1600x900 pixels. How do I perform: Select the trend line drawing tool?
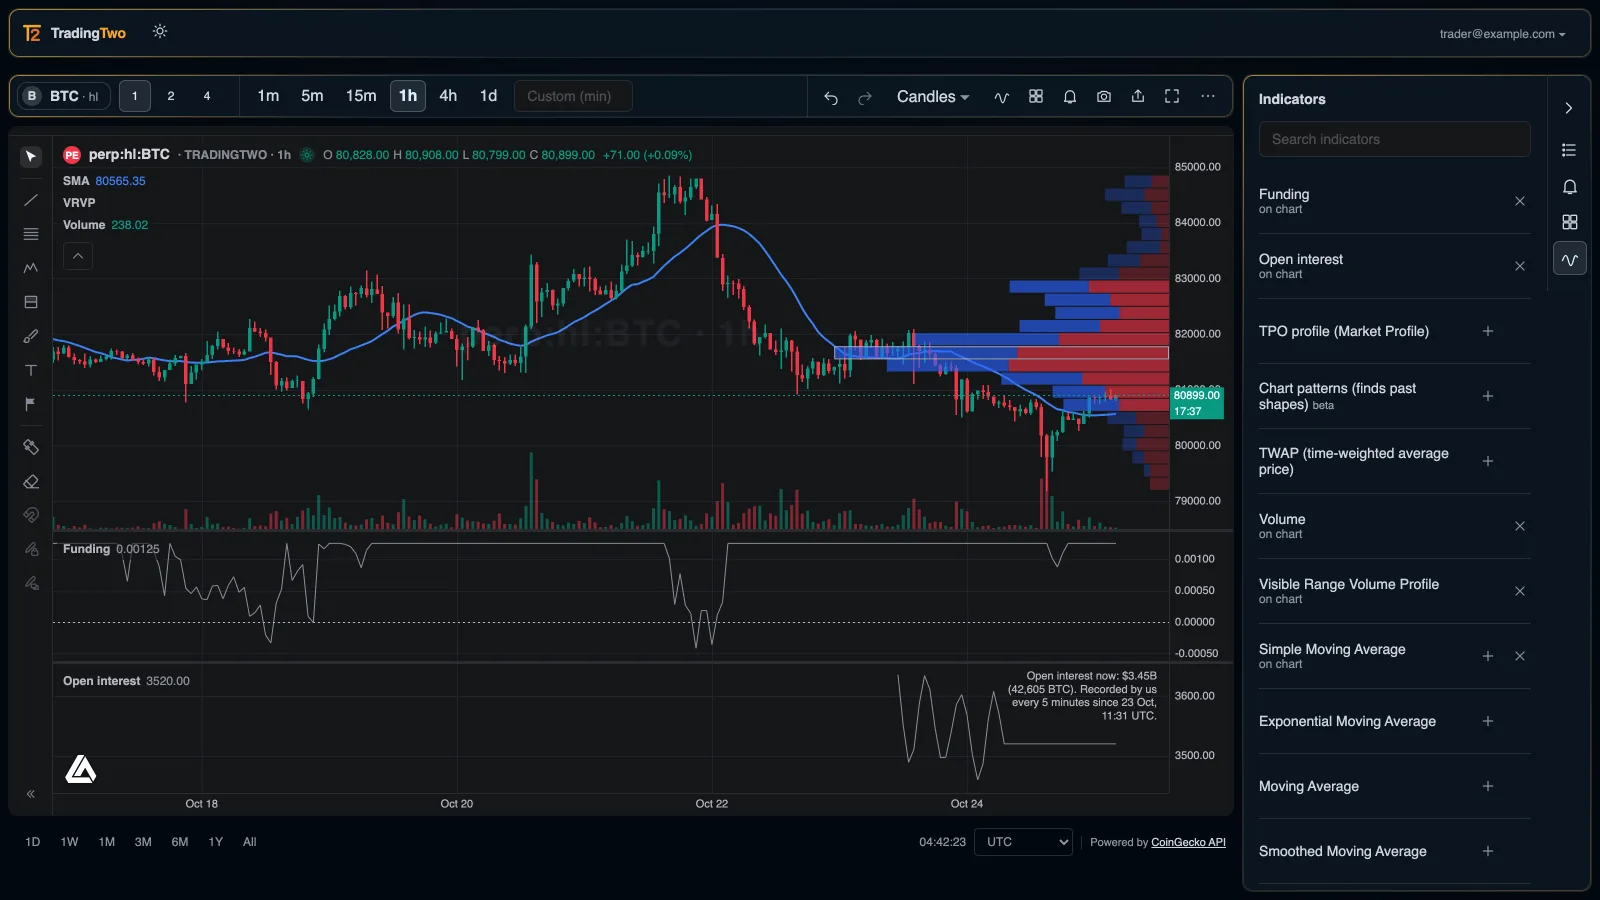[31, 200]
